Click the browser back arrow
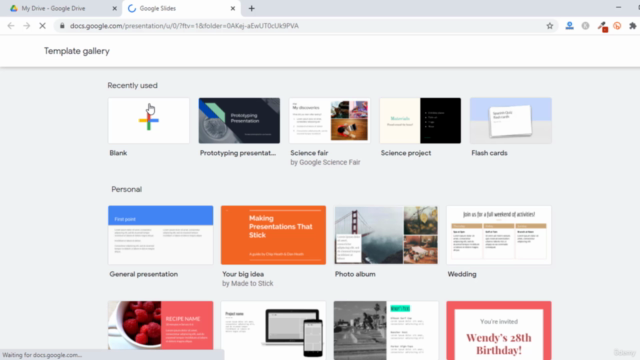 click(x=11, y=26)
